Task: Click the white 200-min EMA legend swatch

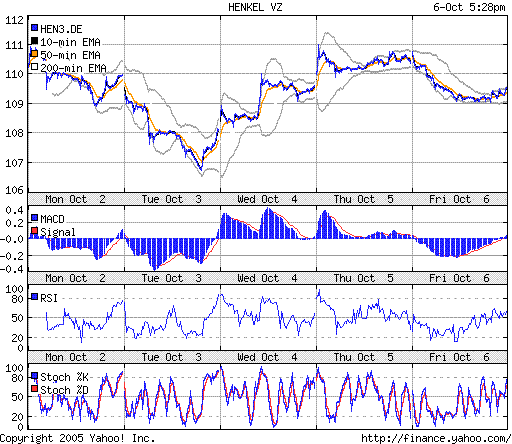Action: pyautogui.click(x=34, y=67)
